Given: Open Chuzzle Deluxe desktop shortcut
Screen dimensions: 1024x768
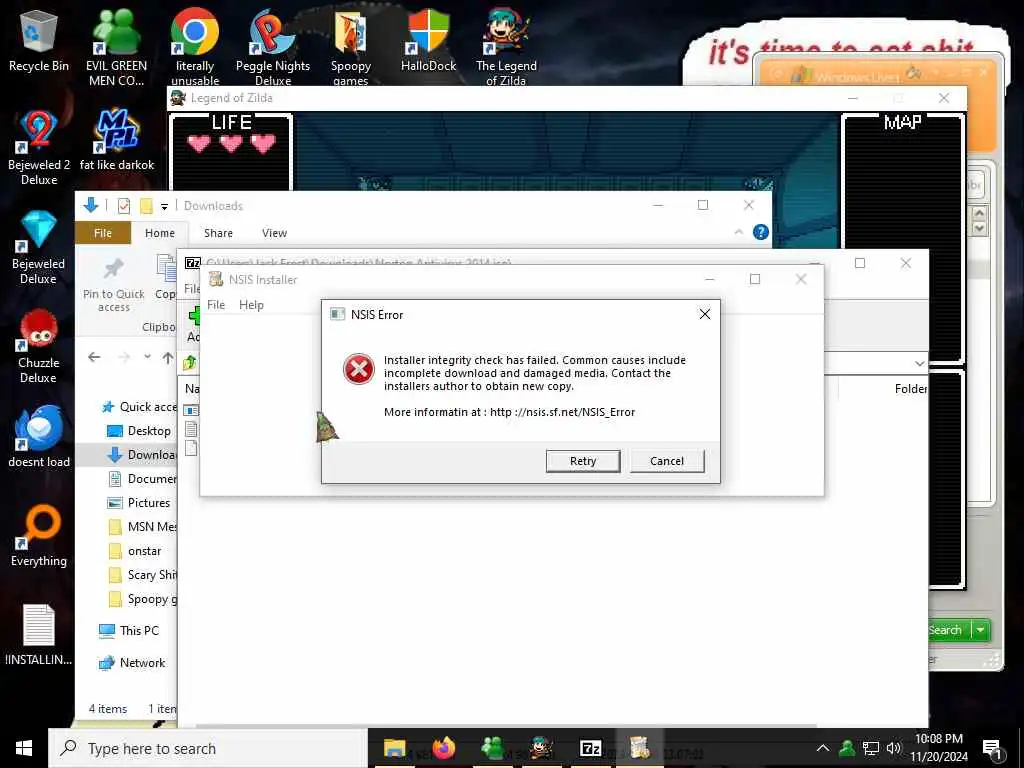Looking at the screenshot, I should pos(39,346).
